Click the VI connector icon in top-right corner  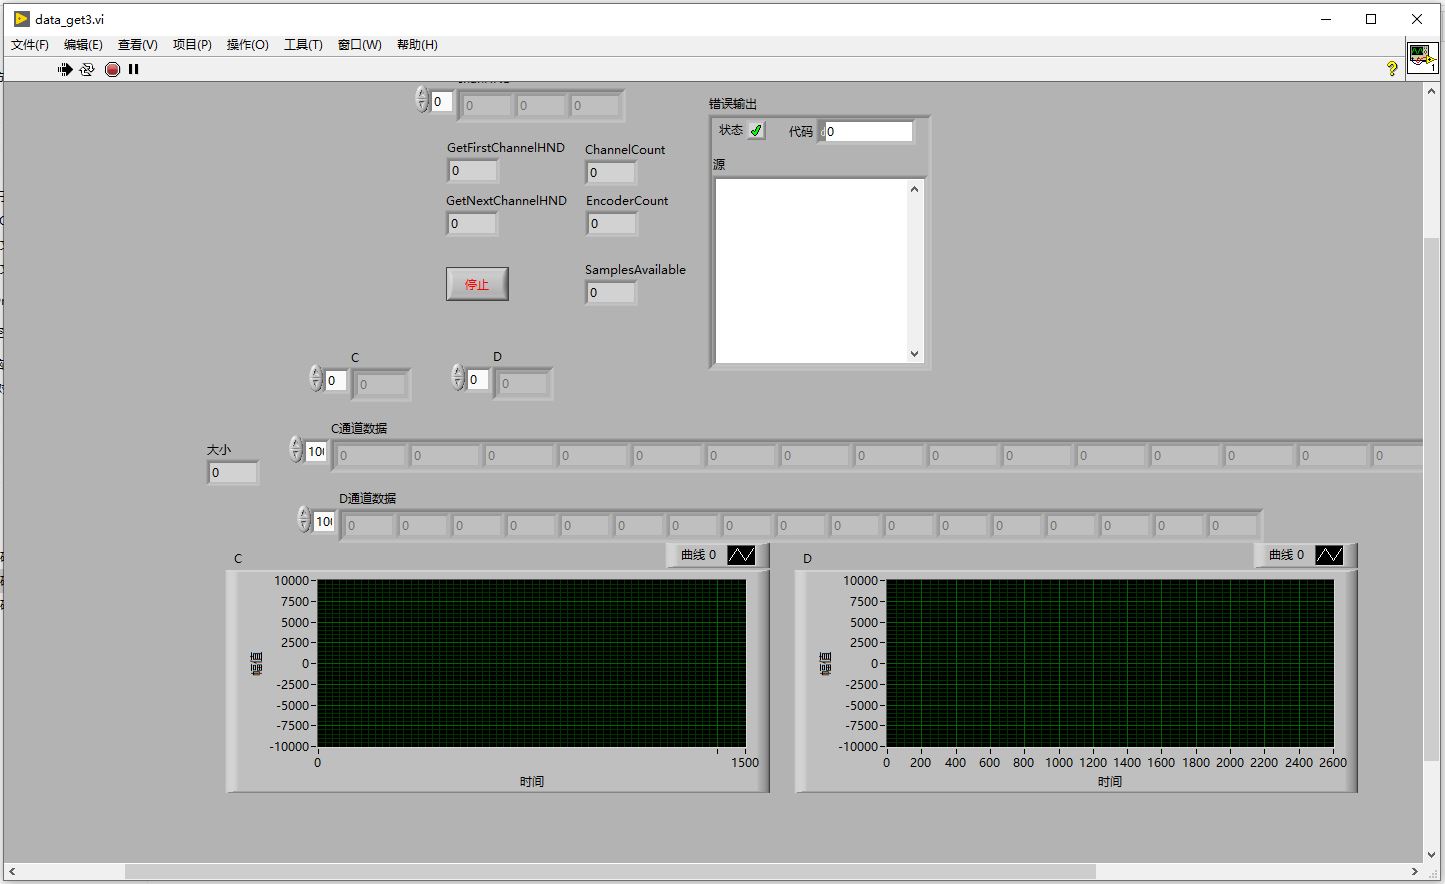[1422, 58]
